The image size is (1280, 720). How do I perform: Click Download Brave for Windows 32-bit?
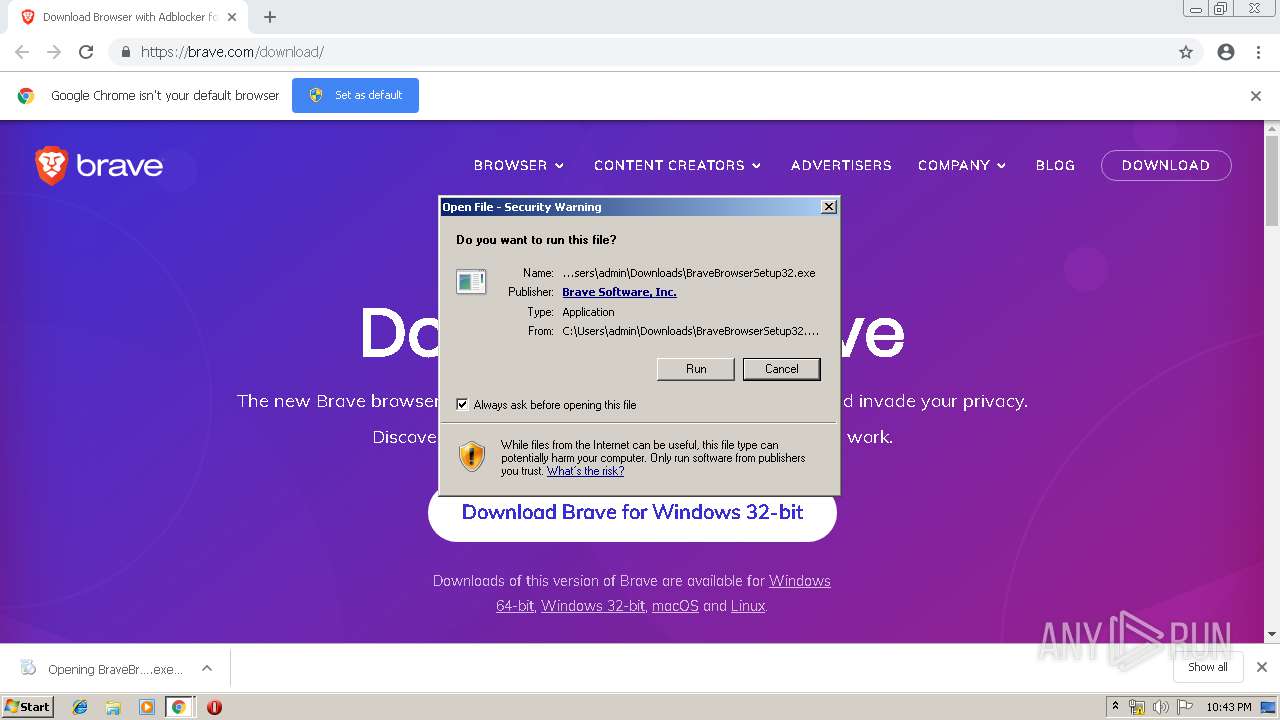[x=632, y=512]
